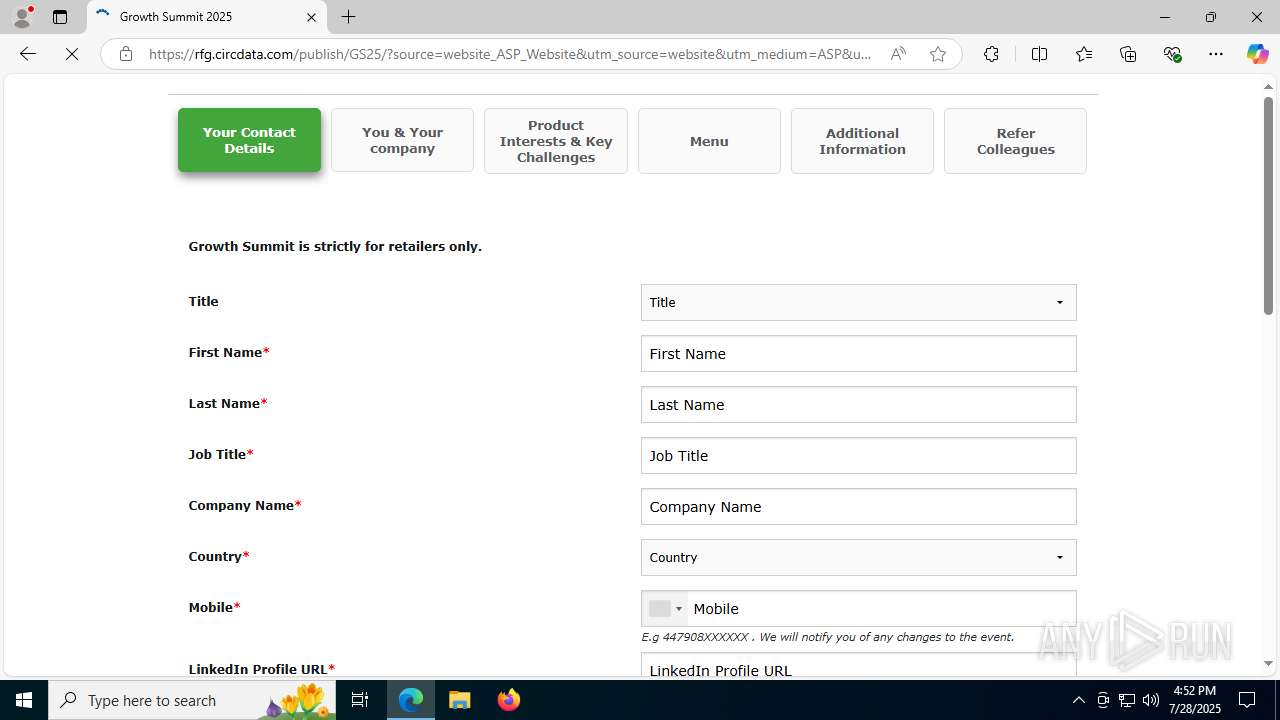Open Microsoft Edge from the taskbar
The height and width of the screenshot is (720, 1280).
click(x=411, y=700)
